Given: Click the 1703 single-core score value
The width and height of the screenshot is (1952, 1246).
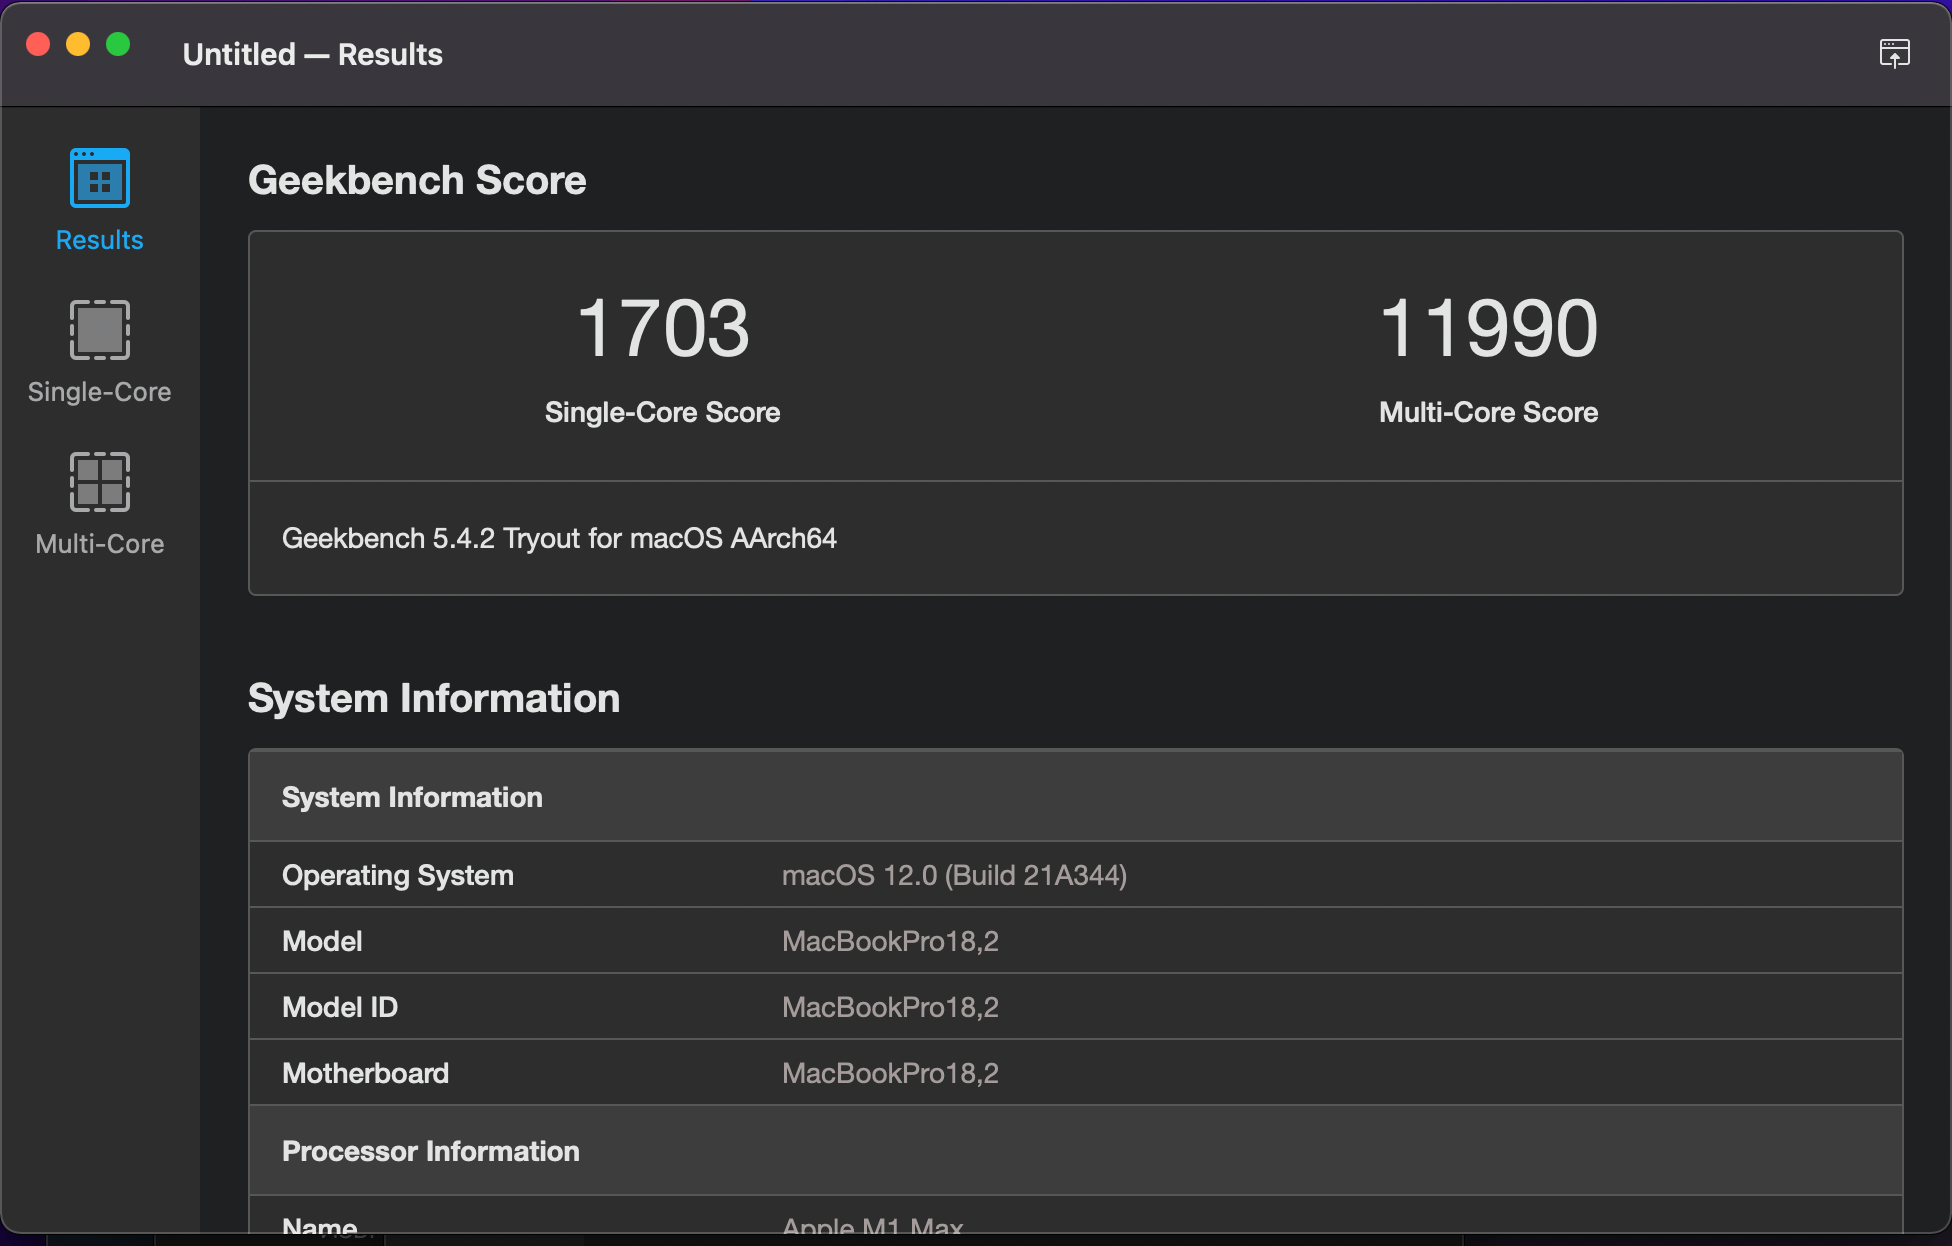Looking at the screenshot, I should coord(663,328).
